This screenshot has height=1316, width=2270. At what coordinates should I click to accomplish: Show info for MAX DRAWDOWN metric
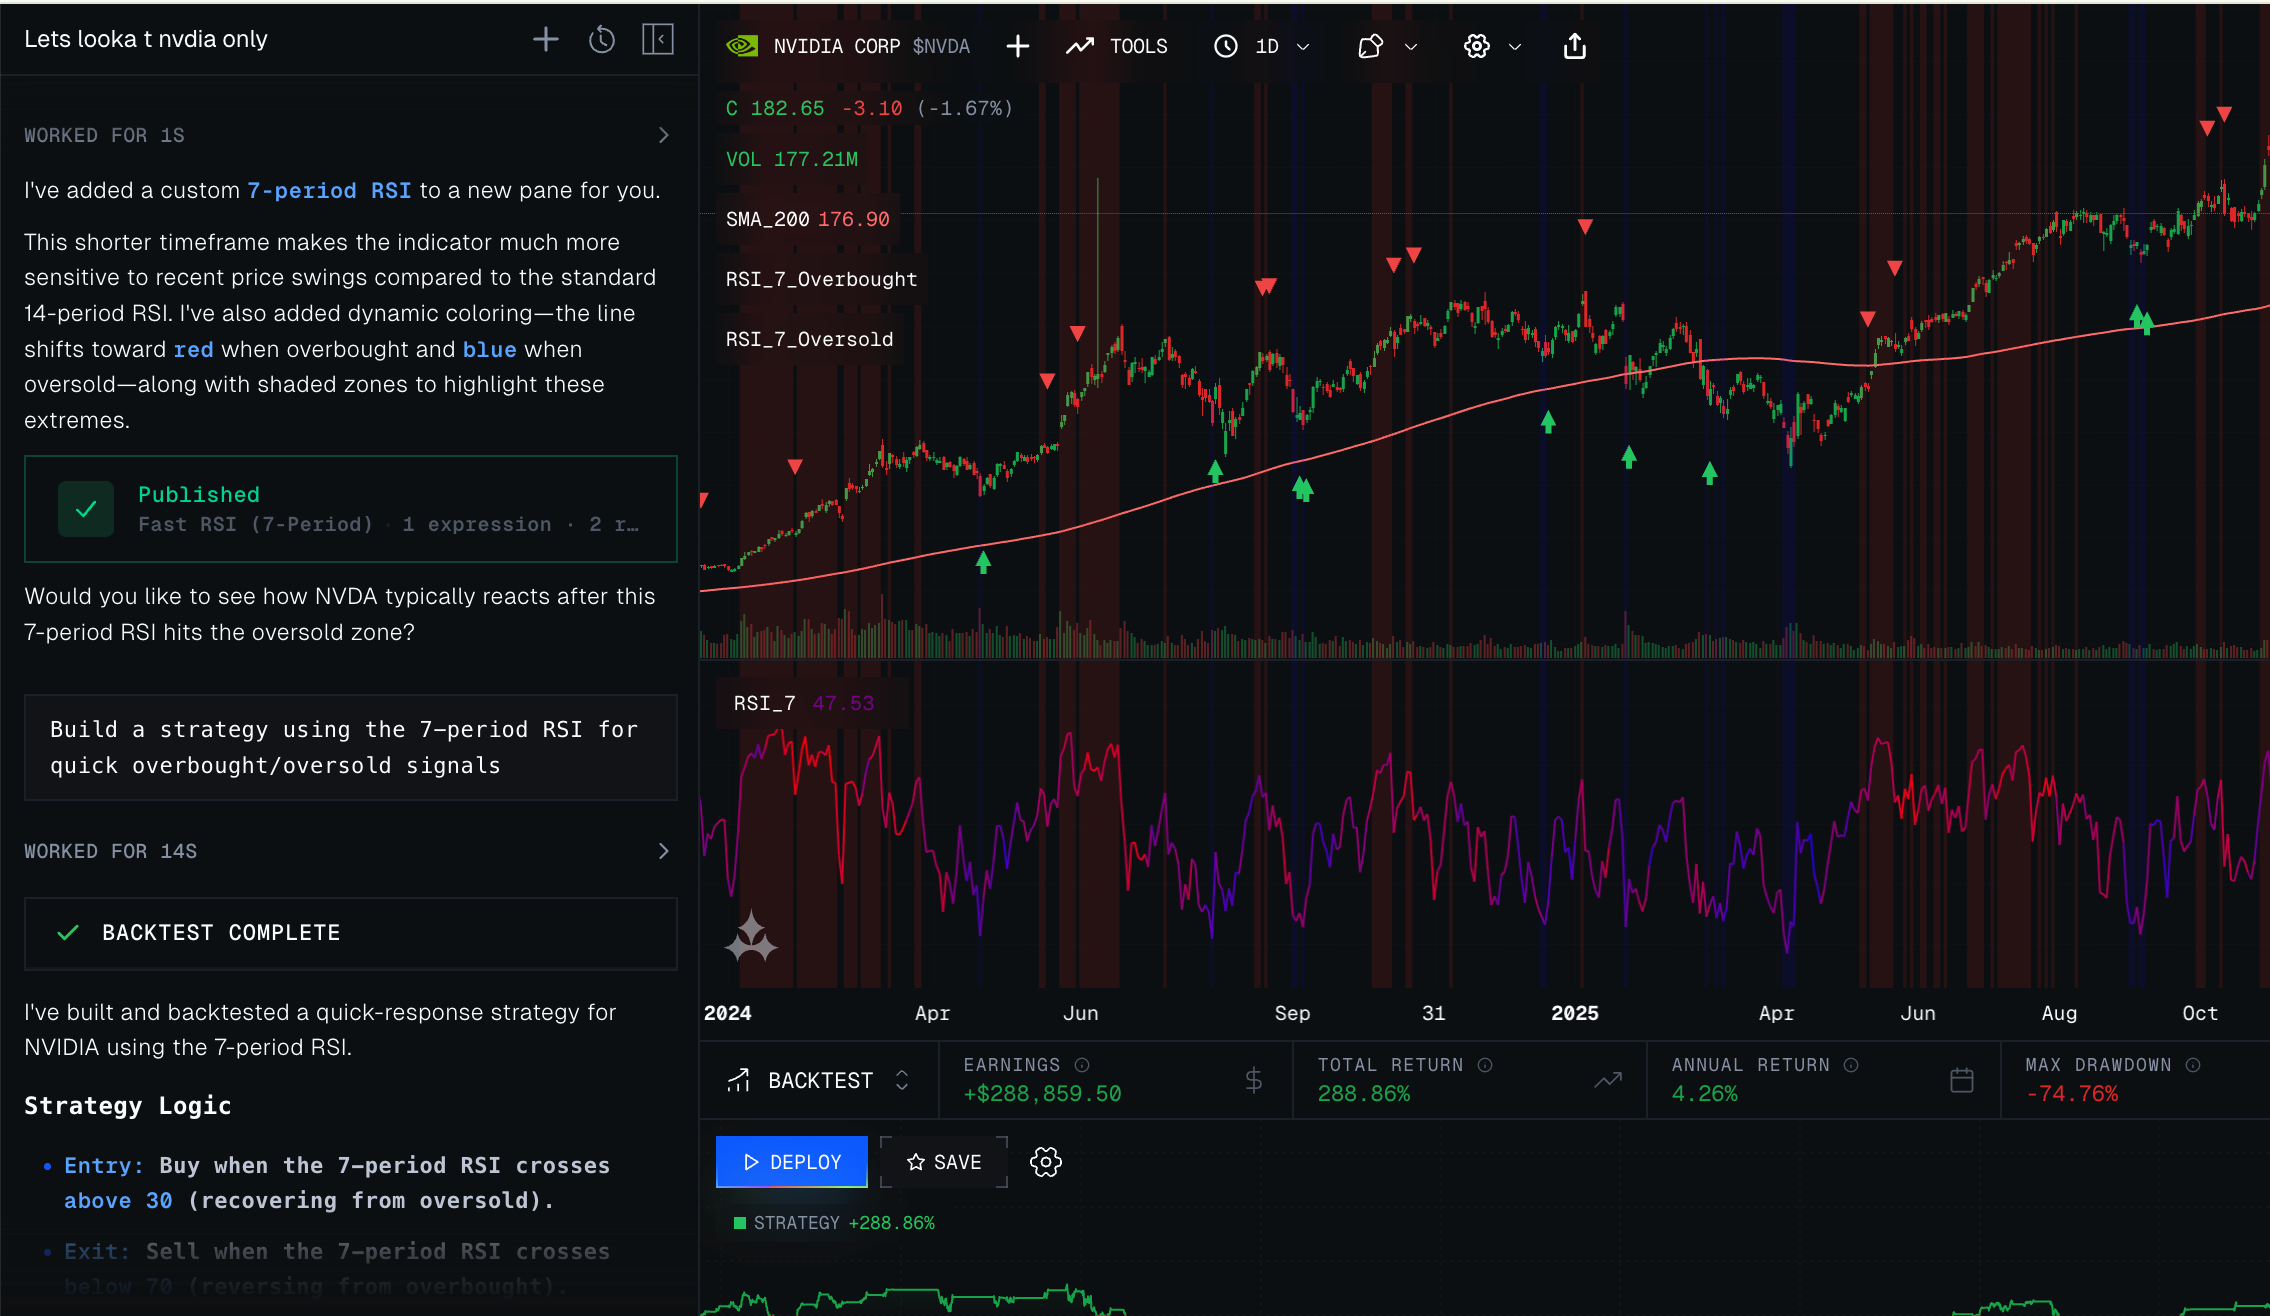tap(2193, 1065)
